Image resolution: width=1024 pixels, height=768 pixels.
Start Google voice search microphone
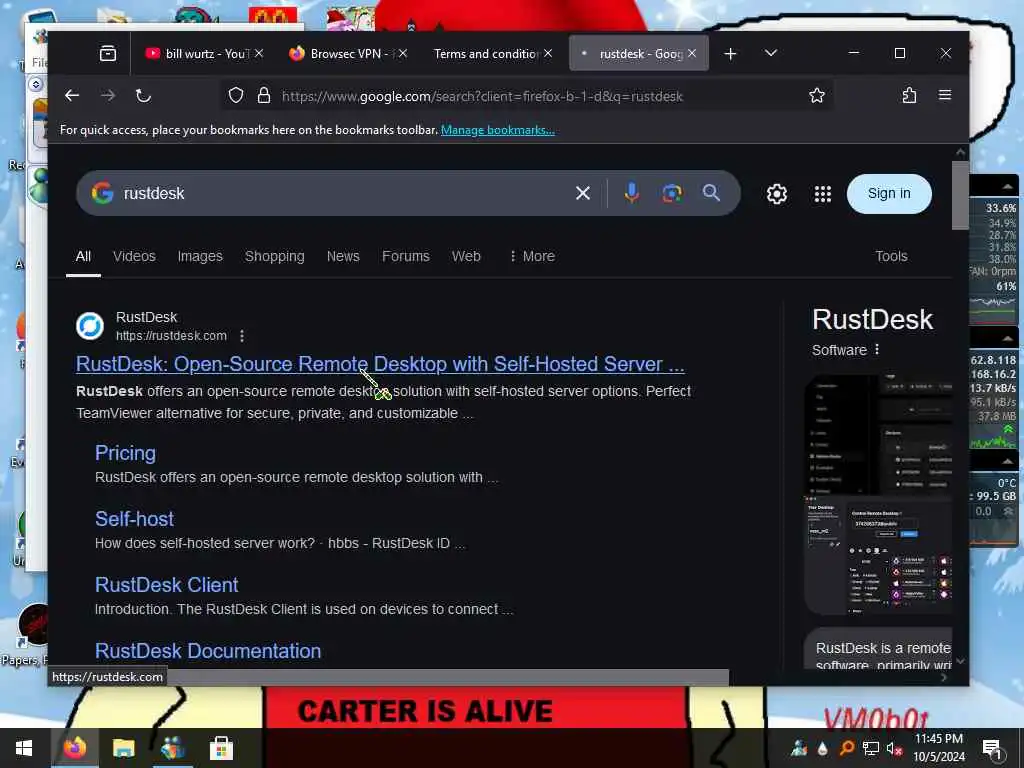click(x=632, y=193)
